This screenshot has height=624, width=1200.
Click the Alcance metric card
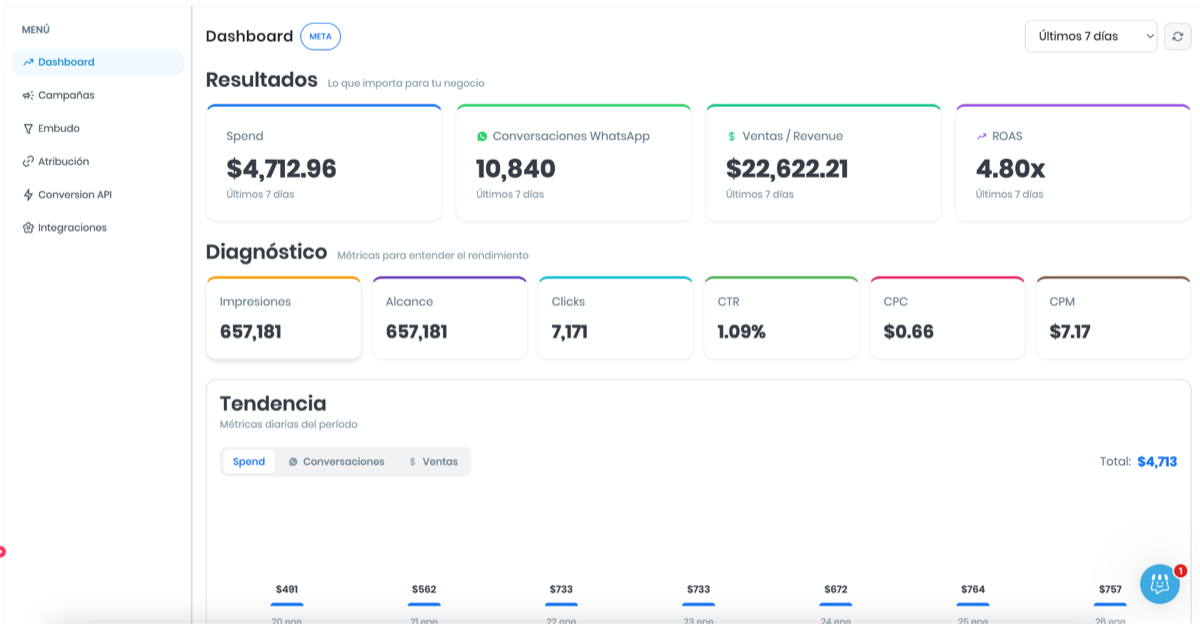point(450,318)
